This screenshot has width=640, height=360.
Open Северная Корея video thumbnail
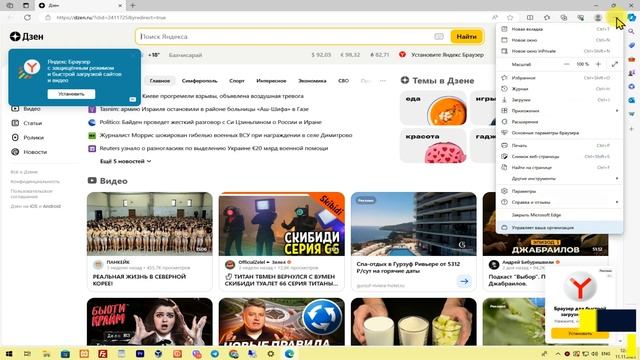pyautogui.click(x=150, y=224)
